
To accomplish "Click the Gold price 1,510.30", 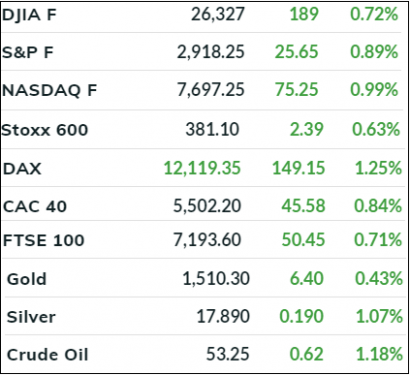I will tap(216, 278).
